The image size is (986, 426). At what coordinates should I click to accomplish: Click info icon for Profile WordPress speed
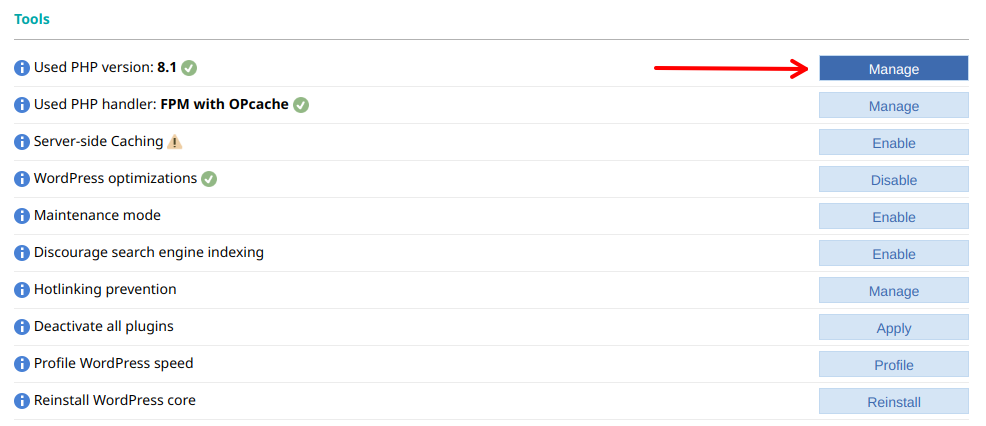(22, 364)
